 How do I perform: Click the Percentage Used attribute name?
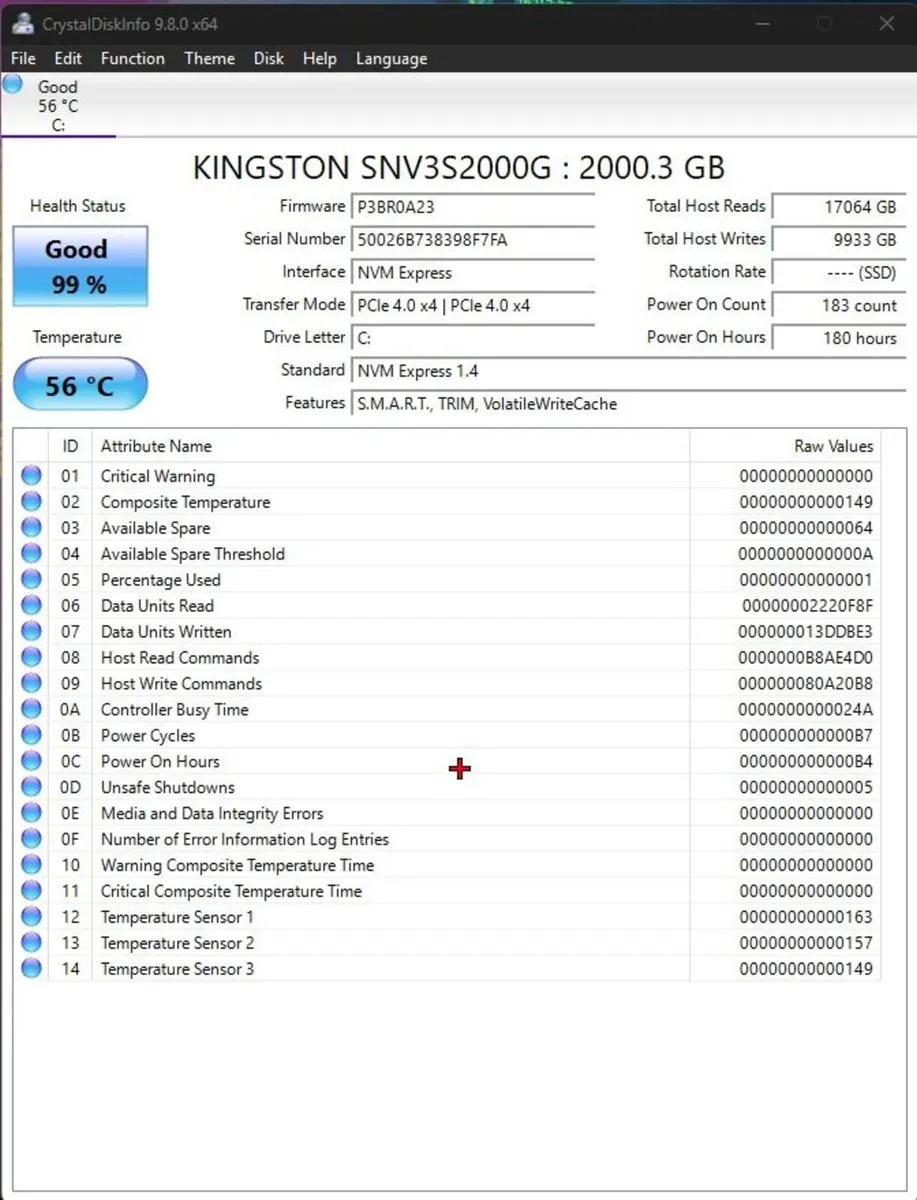click(161, 580)
